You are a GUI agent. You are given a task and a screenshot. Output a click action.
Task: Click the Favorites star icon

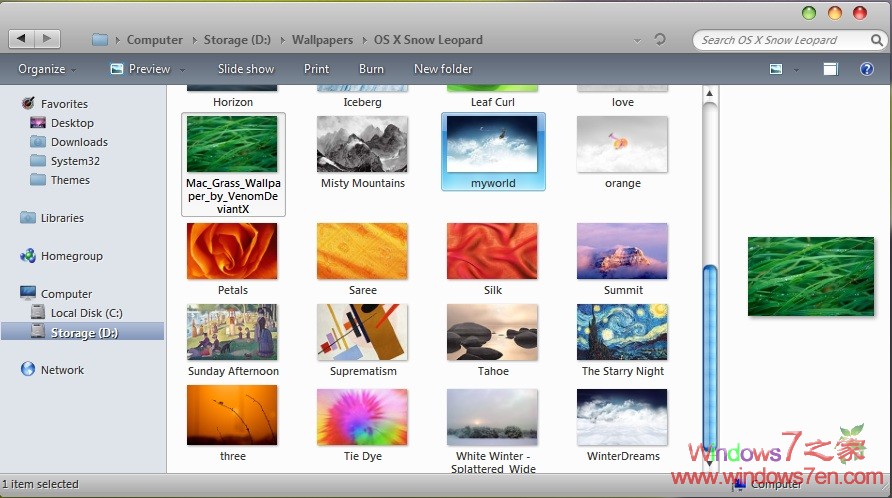28,103
